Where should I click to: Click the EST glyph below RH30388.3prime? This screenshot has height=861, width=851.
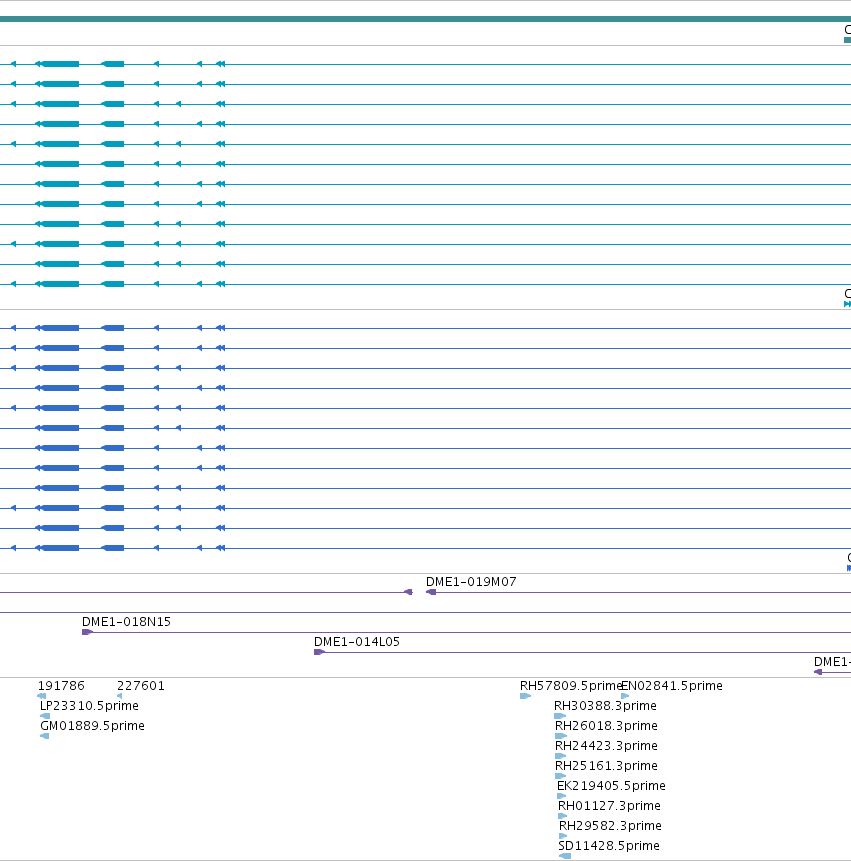(560, 716)
